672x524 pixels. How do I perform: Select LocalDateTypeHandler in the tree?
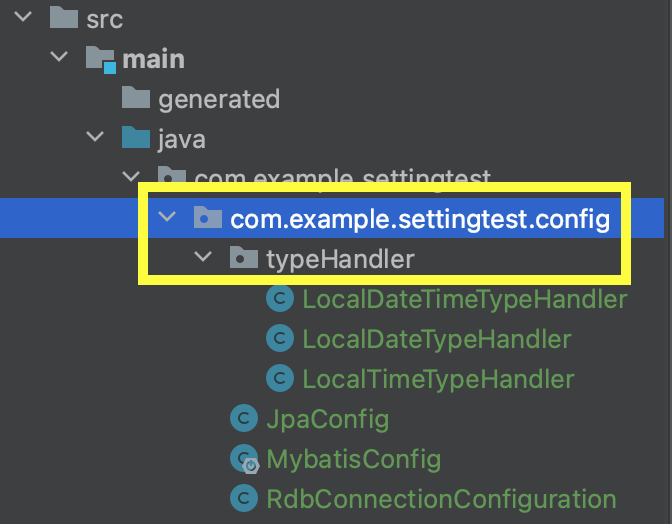click(437, 339)
